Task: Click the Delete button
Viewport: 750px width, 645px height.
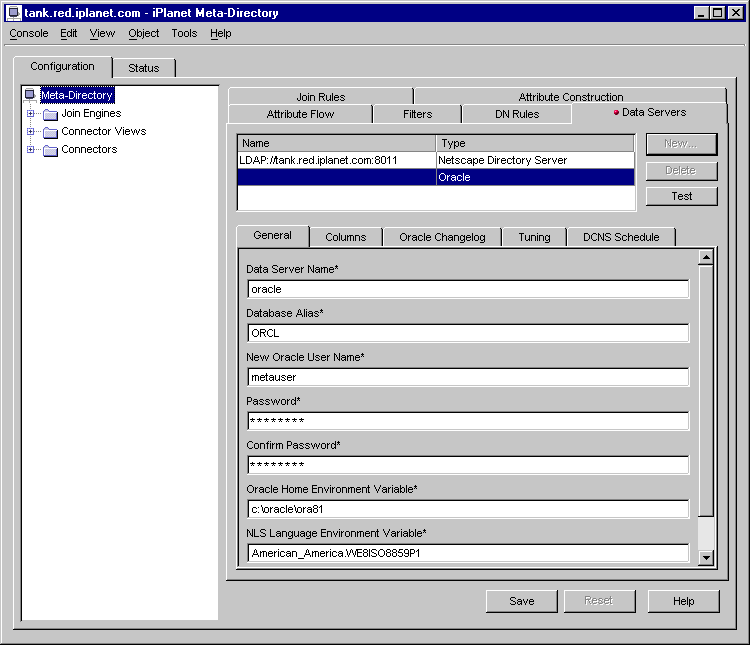Action: pos(681,170)
